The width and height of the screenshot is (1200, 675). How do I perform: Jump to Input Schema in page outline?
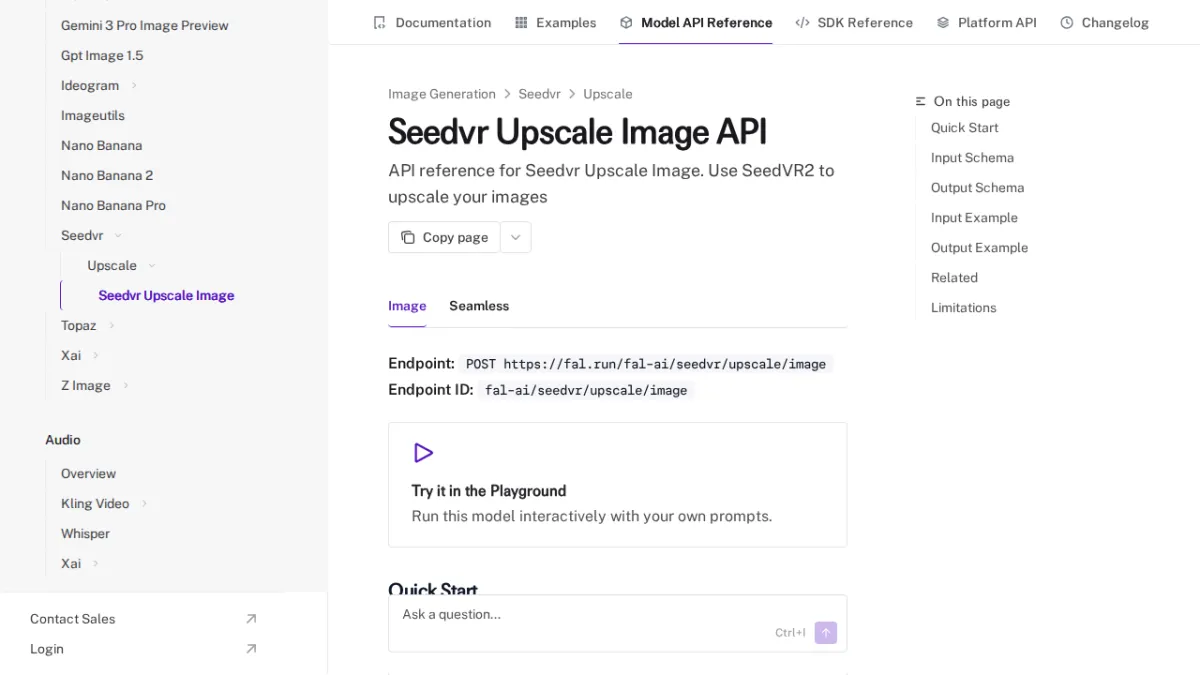972,158
